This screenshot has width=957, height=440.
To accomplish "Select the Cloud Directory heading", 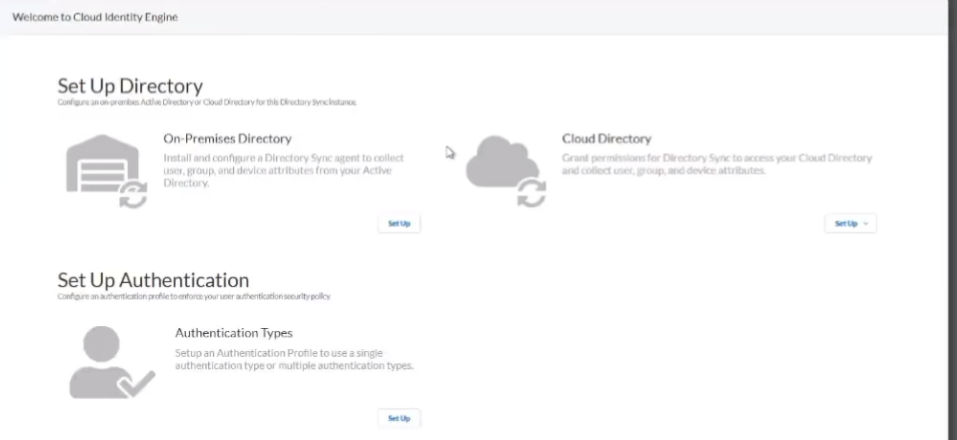I will pos(607,139).
